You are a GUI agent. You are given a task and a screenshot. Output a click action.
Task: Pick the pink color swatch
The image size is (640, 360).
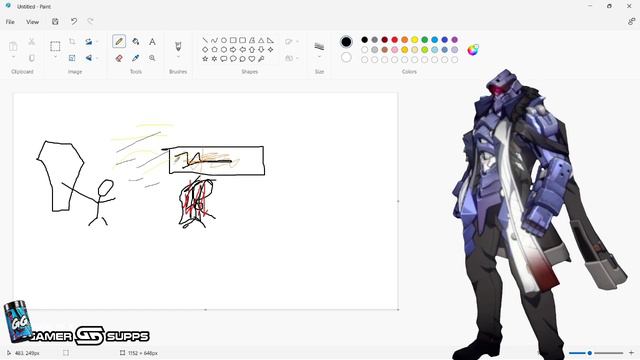[x=395, y=50]
